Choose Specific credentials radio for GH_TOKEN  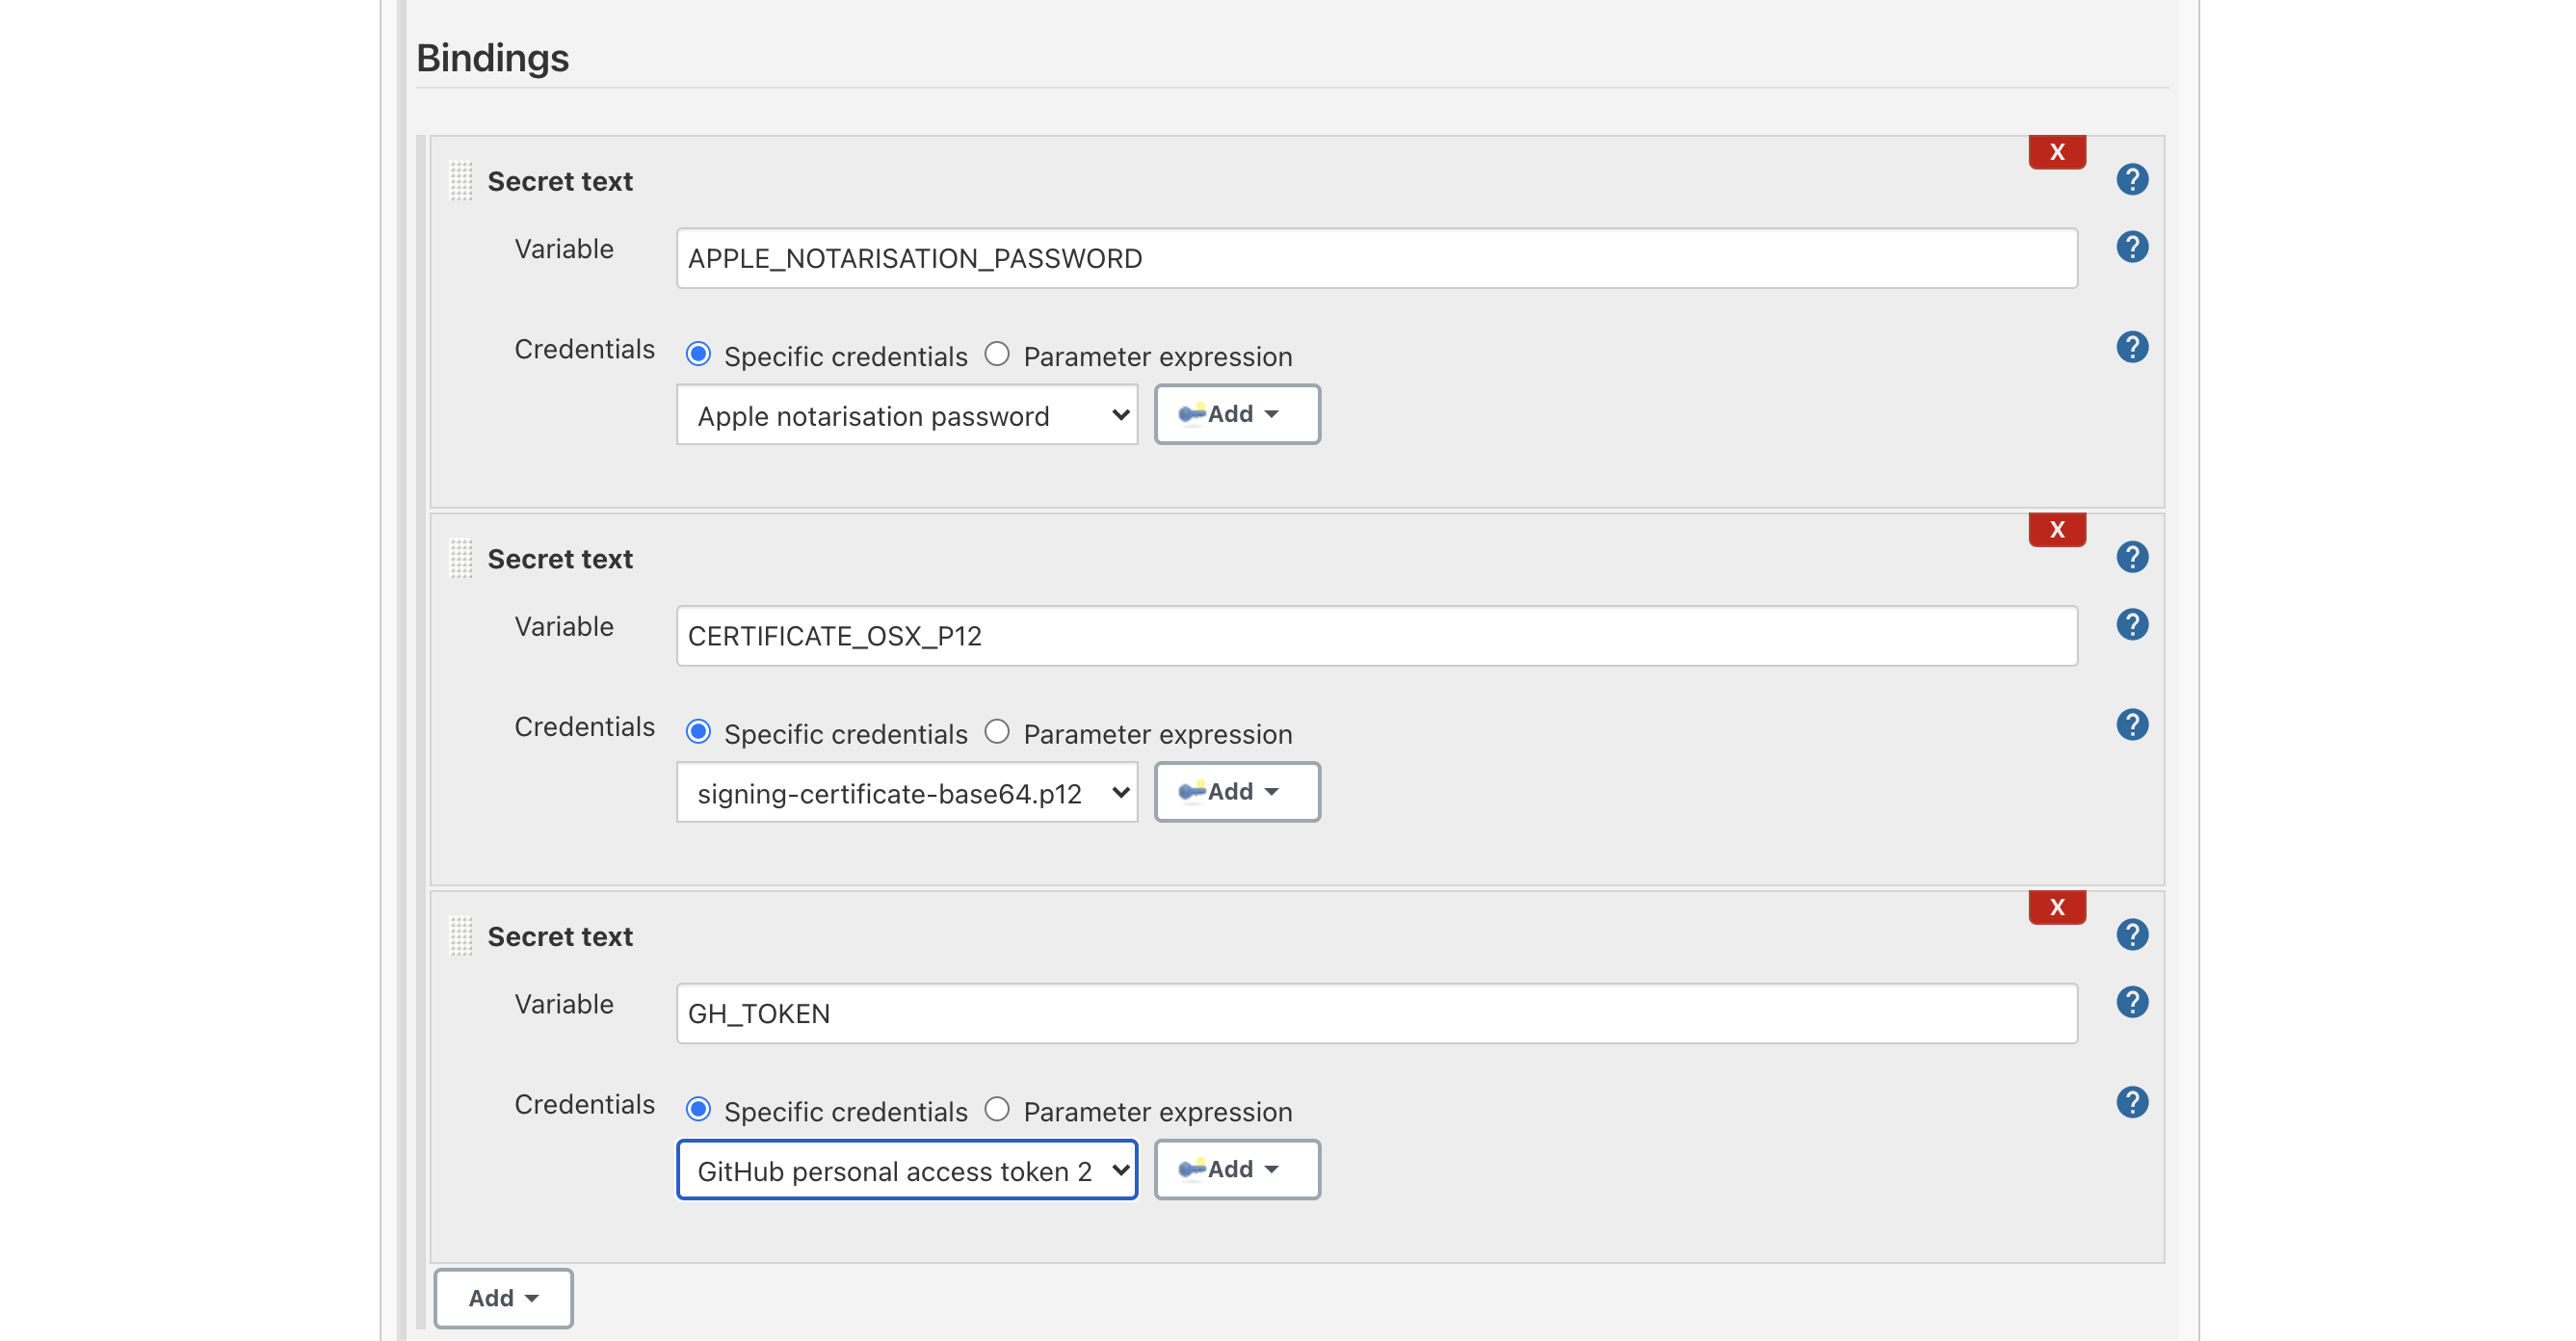(698, 1109)
